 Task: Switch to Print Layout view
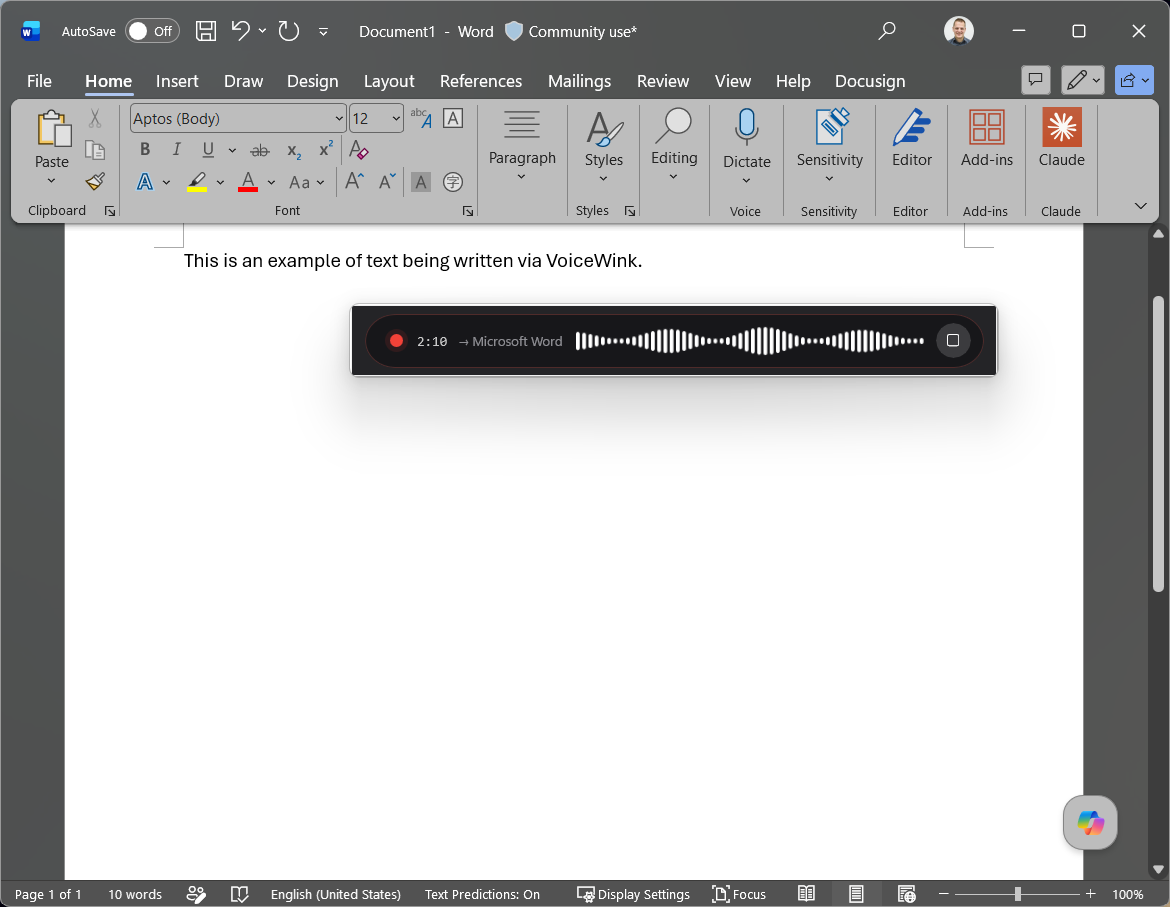pyautogui.click(x=856, y=894)
